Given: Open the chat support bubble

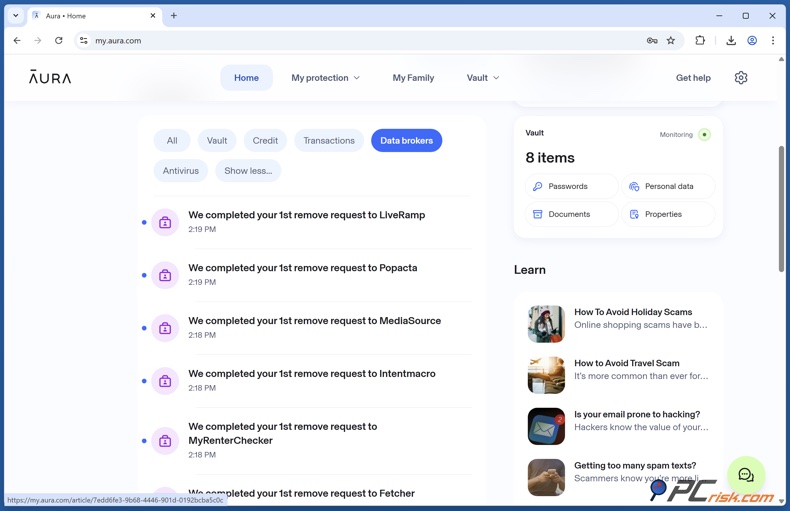Looking at the screenshot, I should coord(746,475).
